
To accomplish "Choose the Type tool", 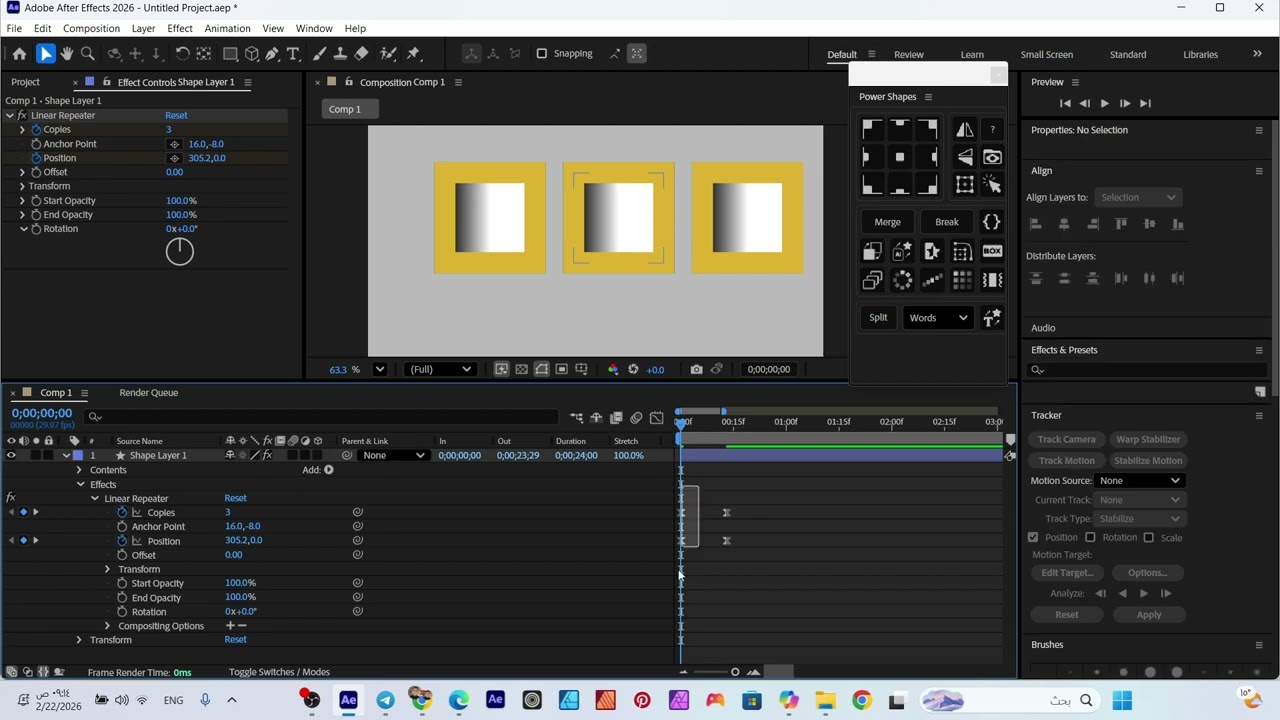I will click(x=293, y=54).
